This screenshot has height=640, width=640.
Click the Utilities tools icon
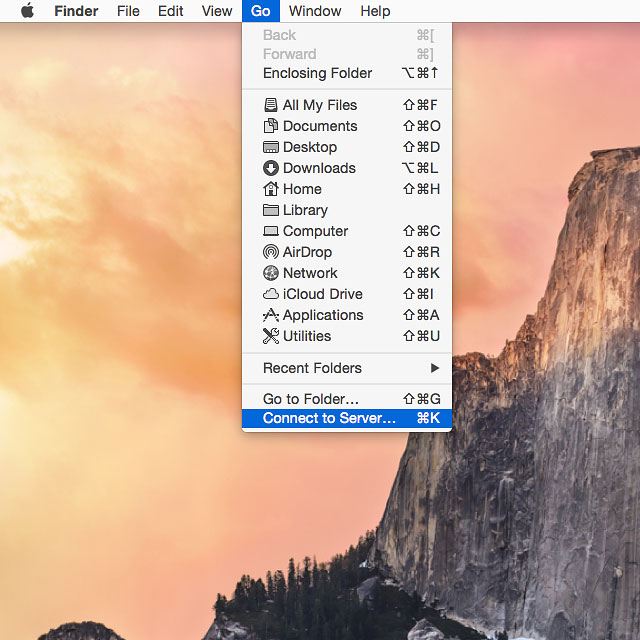coord(271,336)
